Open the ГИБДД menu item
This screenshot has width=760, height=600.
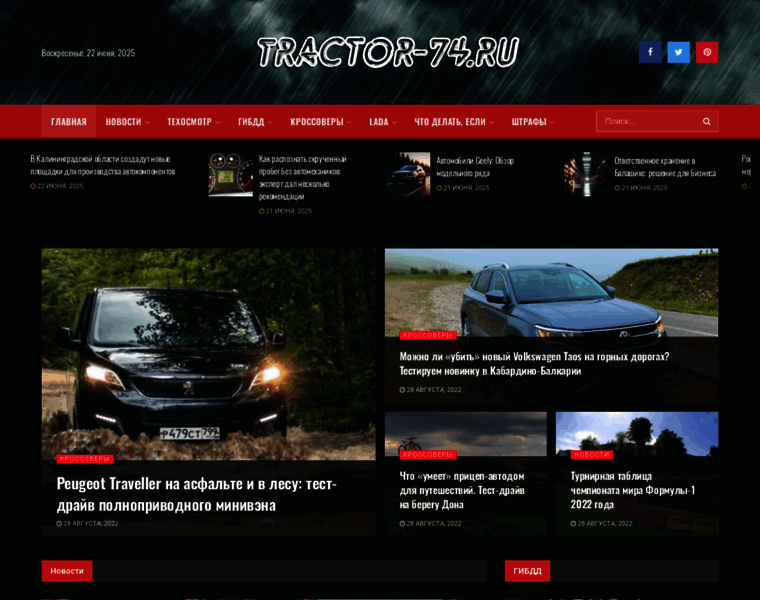(251, 122)
